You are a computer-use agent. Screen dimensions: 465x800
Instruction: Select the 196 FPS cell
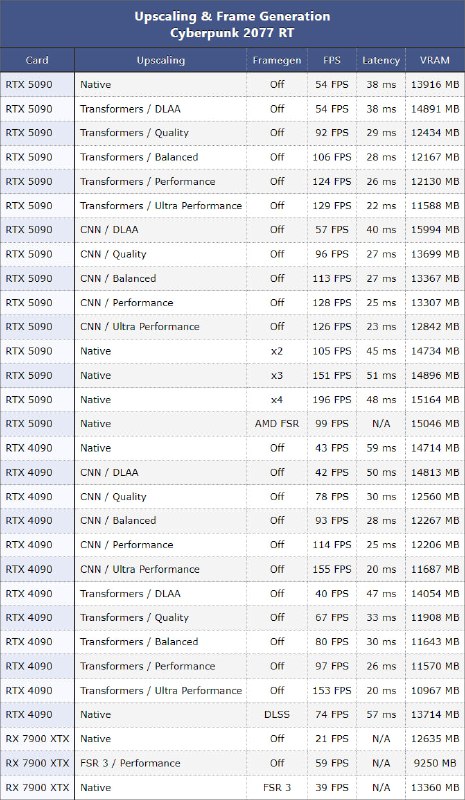click(332, 399)
